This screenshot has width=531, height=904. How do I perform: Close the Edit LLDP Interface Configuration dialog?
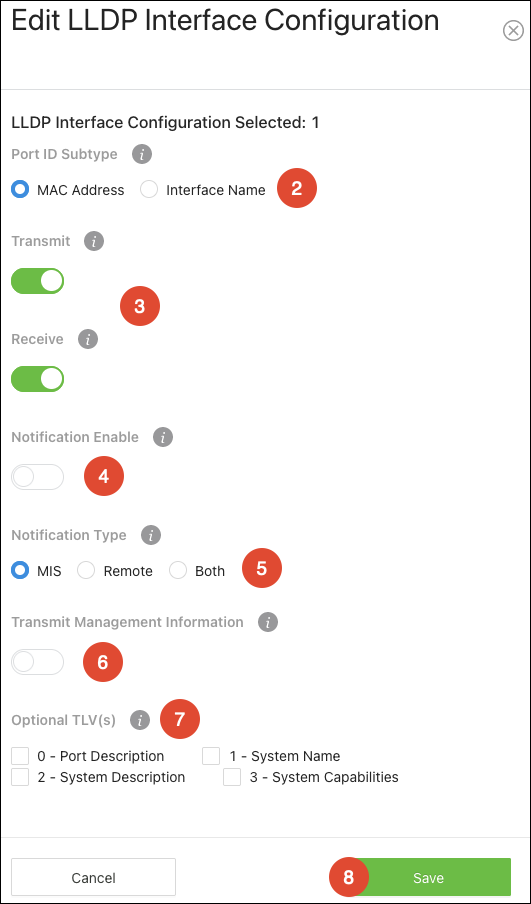[513, 31]
